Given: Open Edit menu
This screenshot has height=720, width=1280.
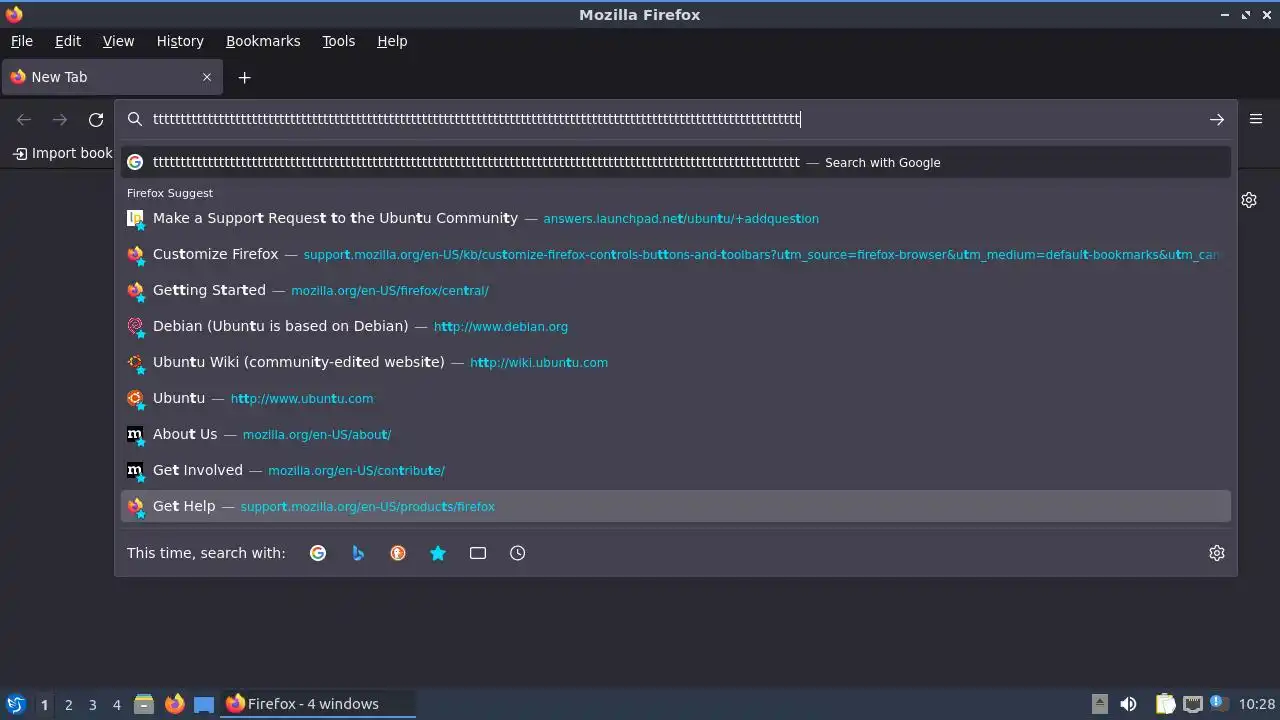Looking at the screenshot, I should coord(68,41).
